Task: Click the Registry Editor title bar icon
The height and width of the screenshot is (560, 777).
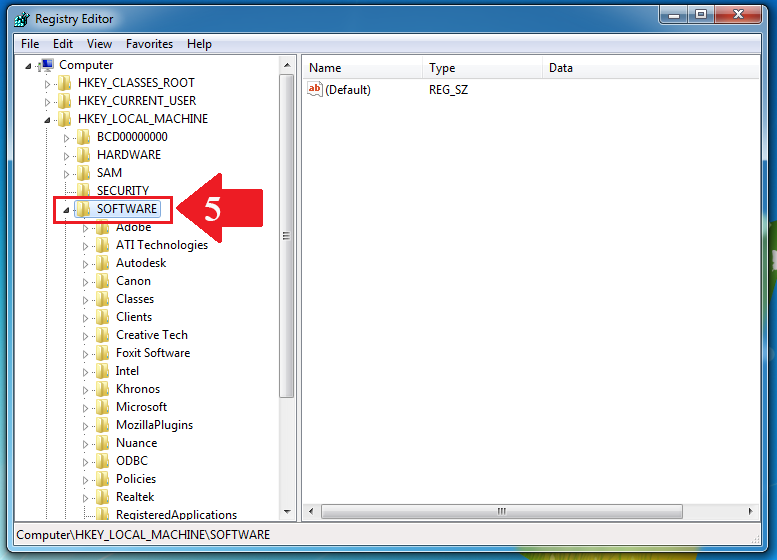Action: point(22,19)
